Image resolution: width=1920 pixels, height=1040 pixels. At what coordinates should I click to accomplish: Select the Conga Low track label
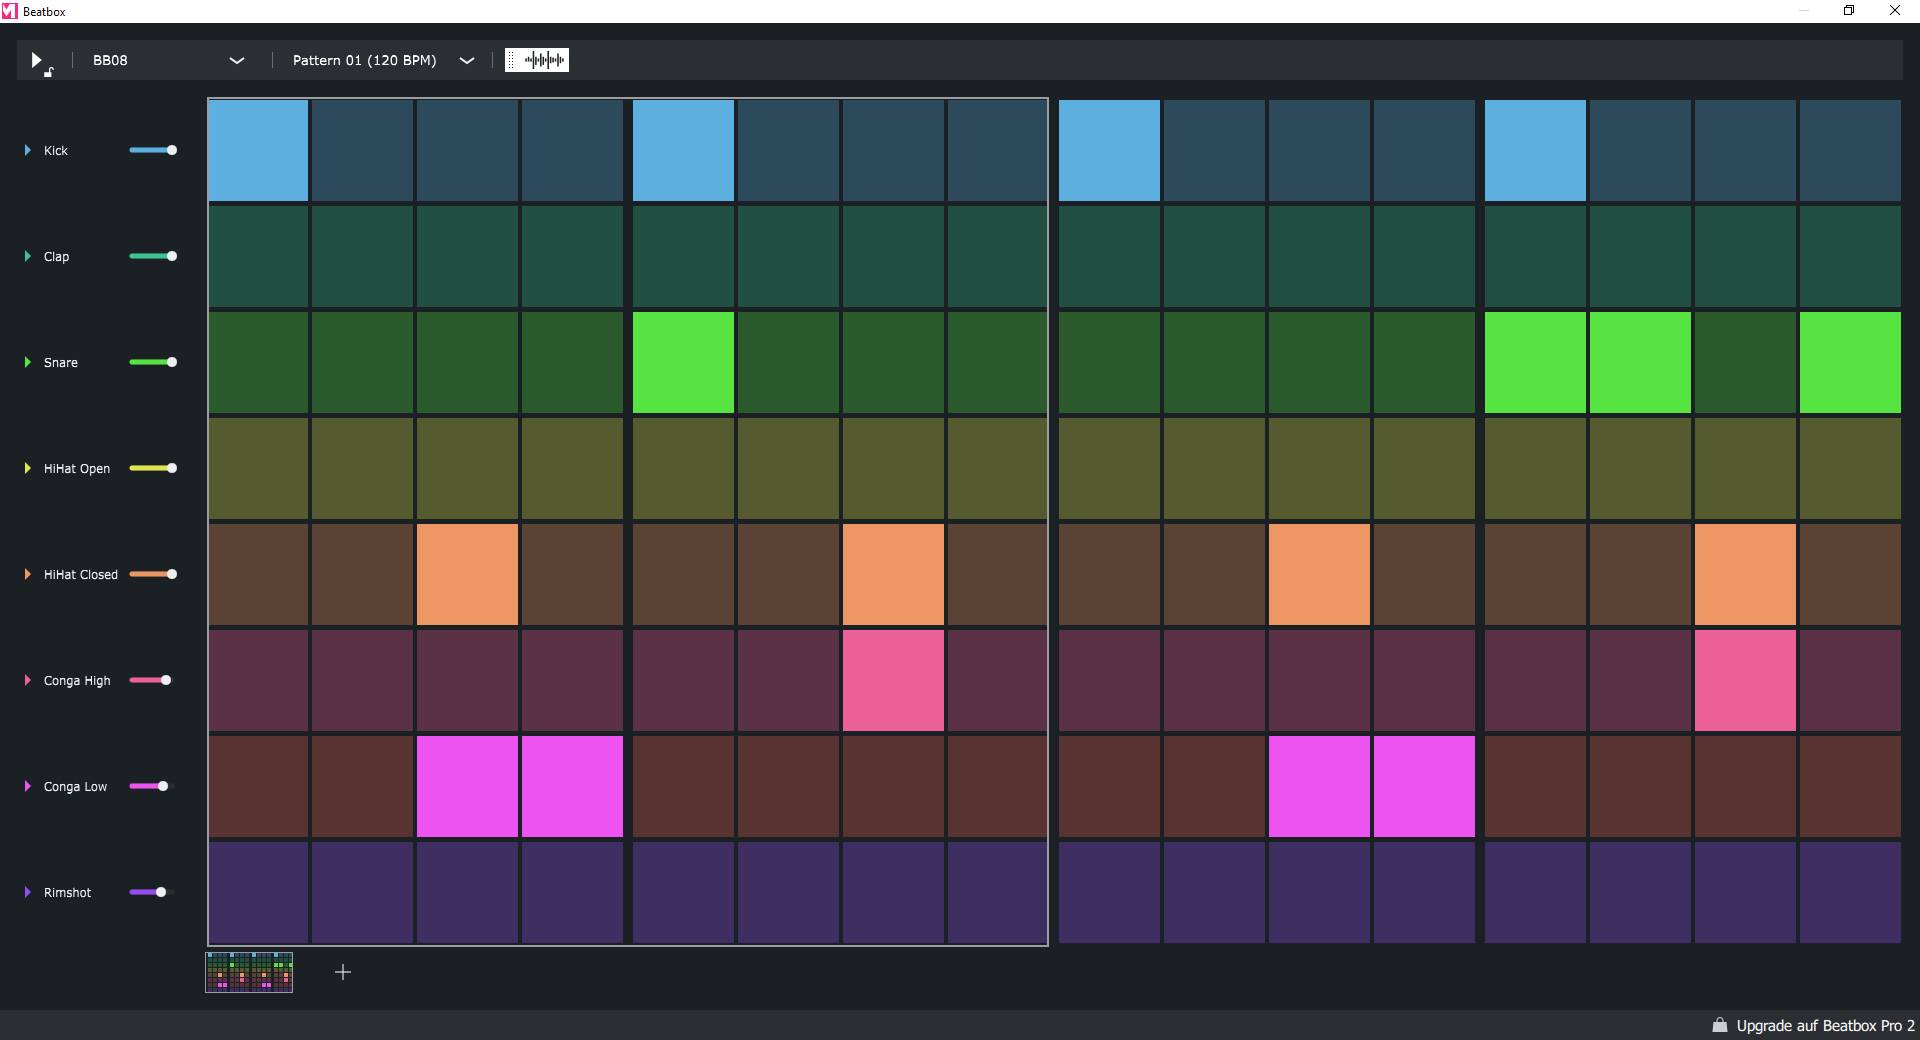coord(75,786)
